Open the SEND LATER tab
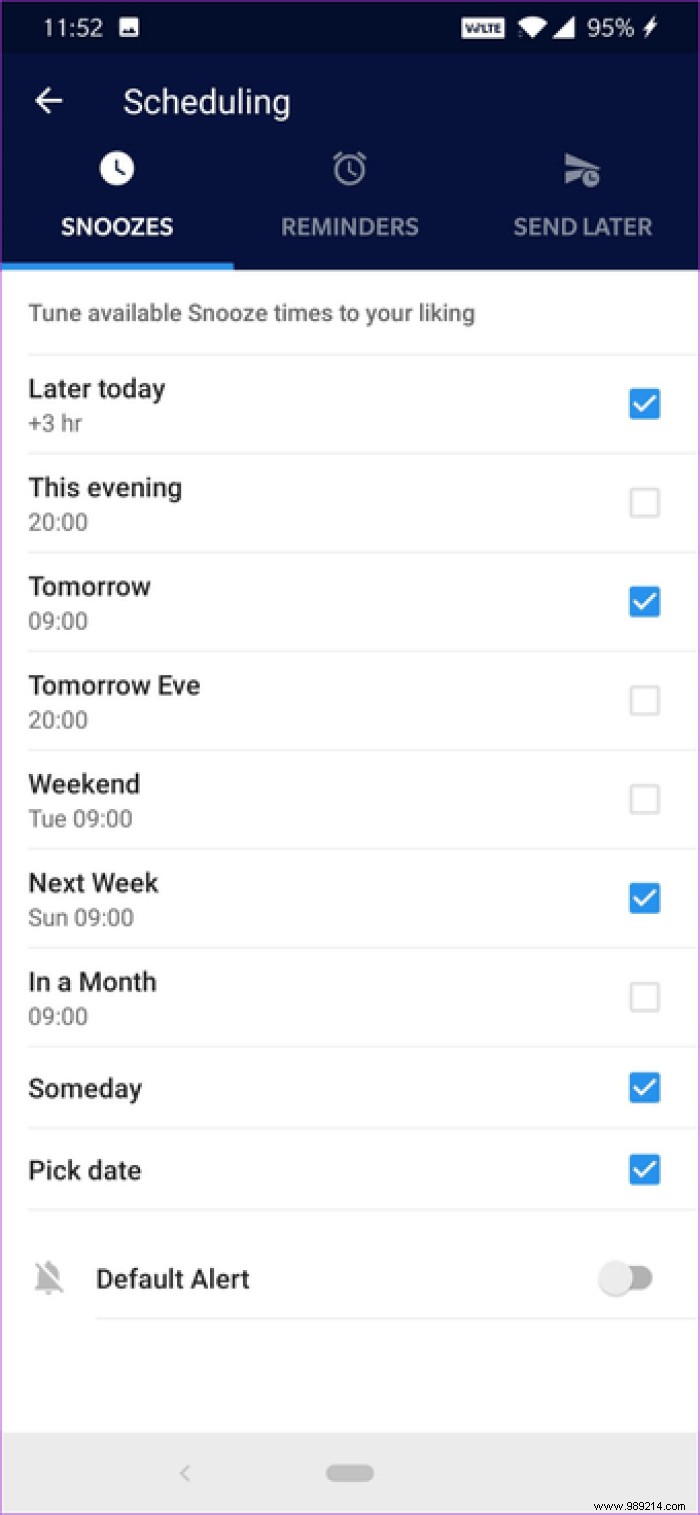 [581, 226]
